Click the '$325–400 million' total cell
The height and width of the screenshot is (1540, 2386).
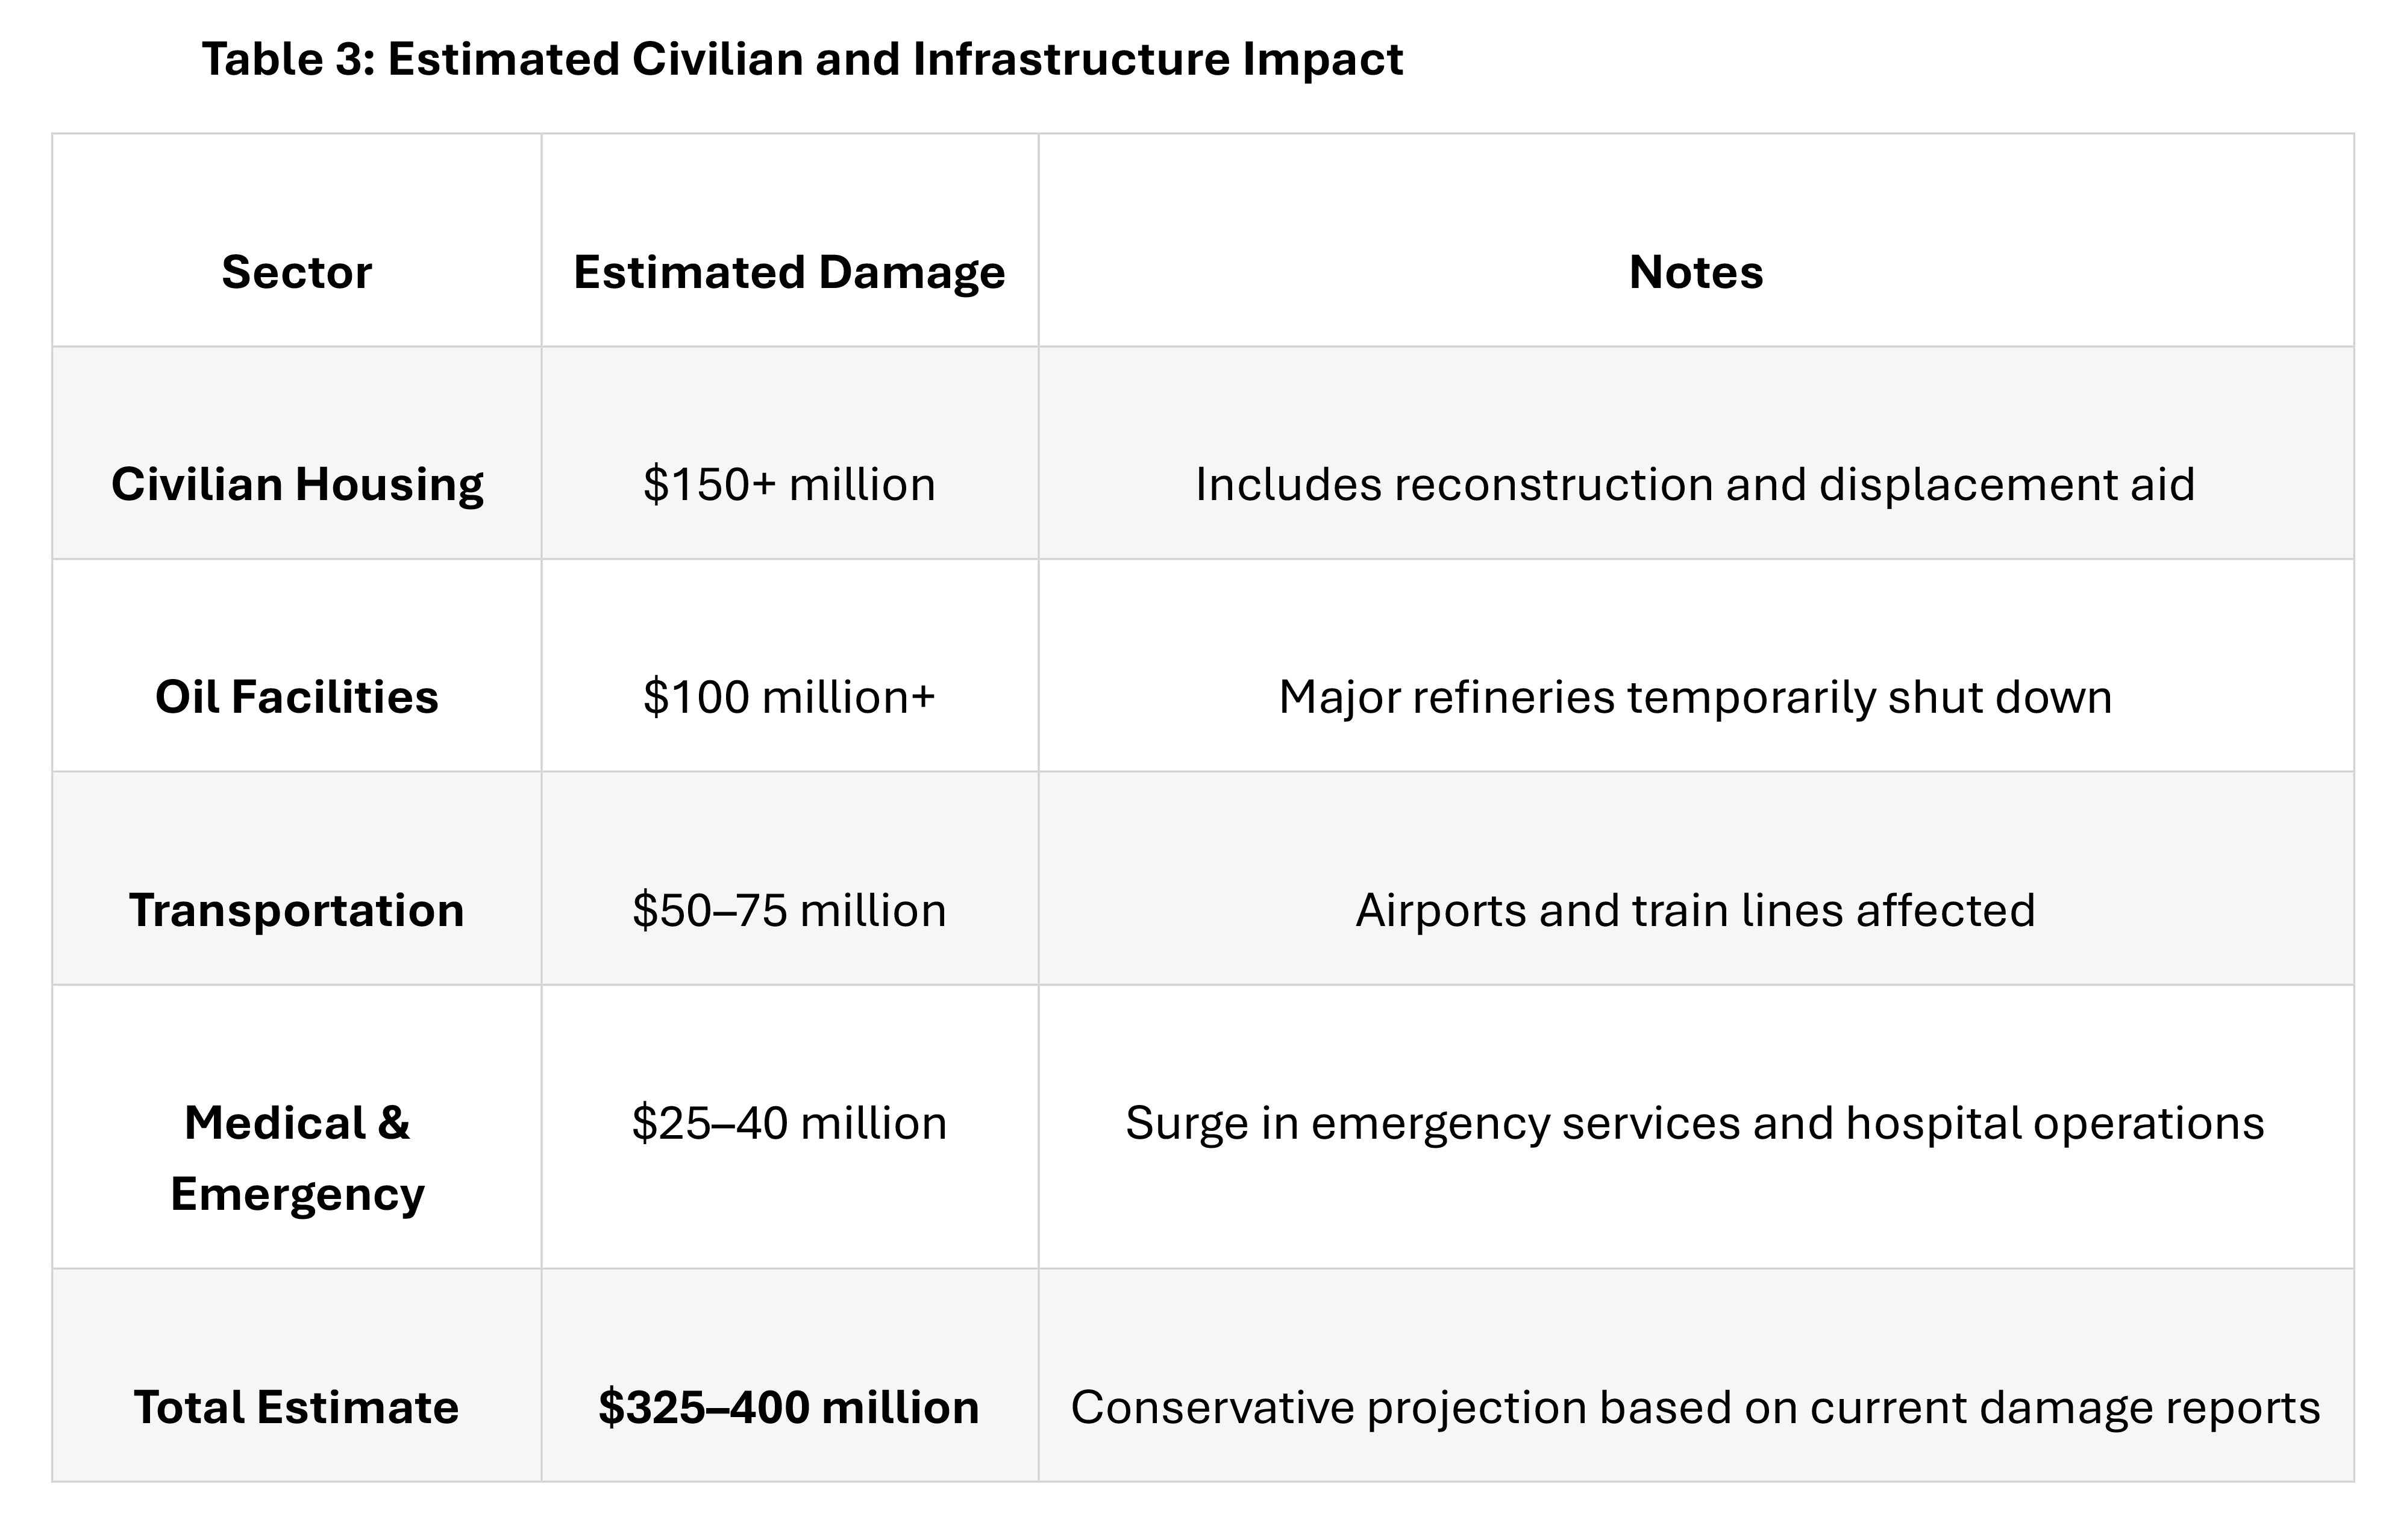[x=788, y=1407]
